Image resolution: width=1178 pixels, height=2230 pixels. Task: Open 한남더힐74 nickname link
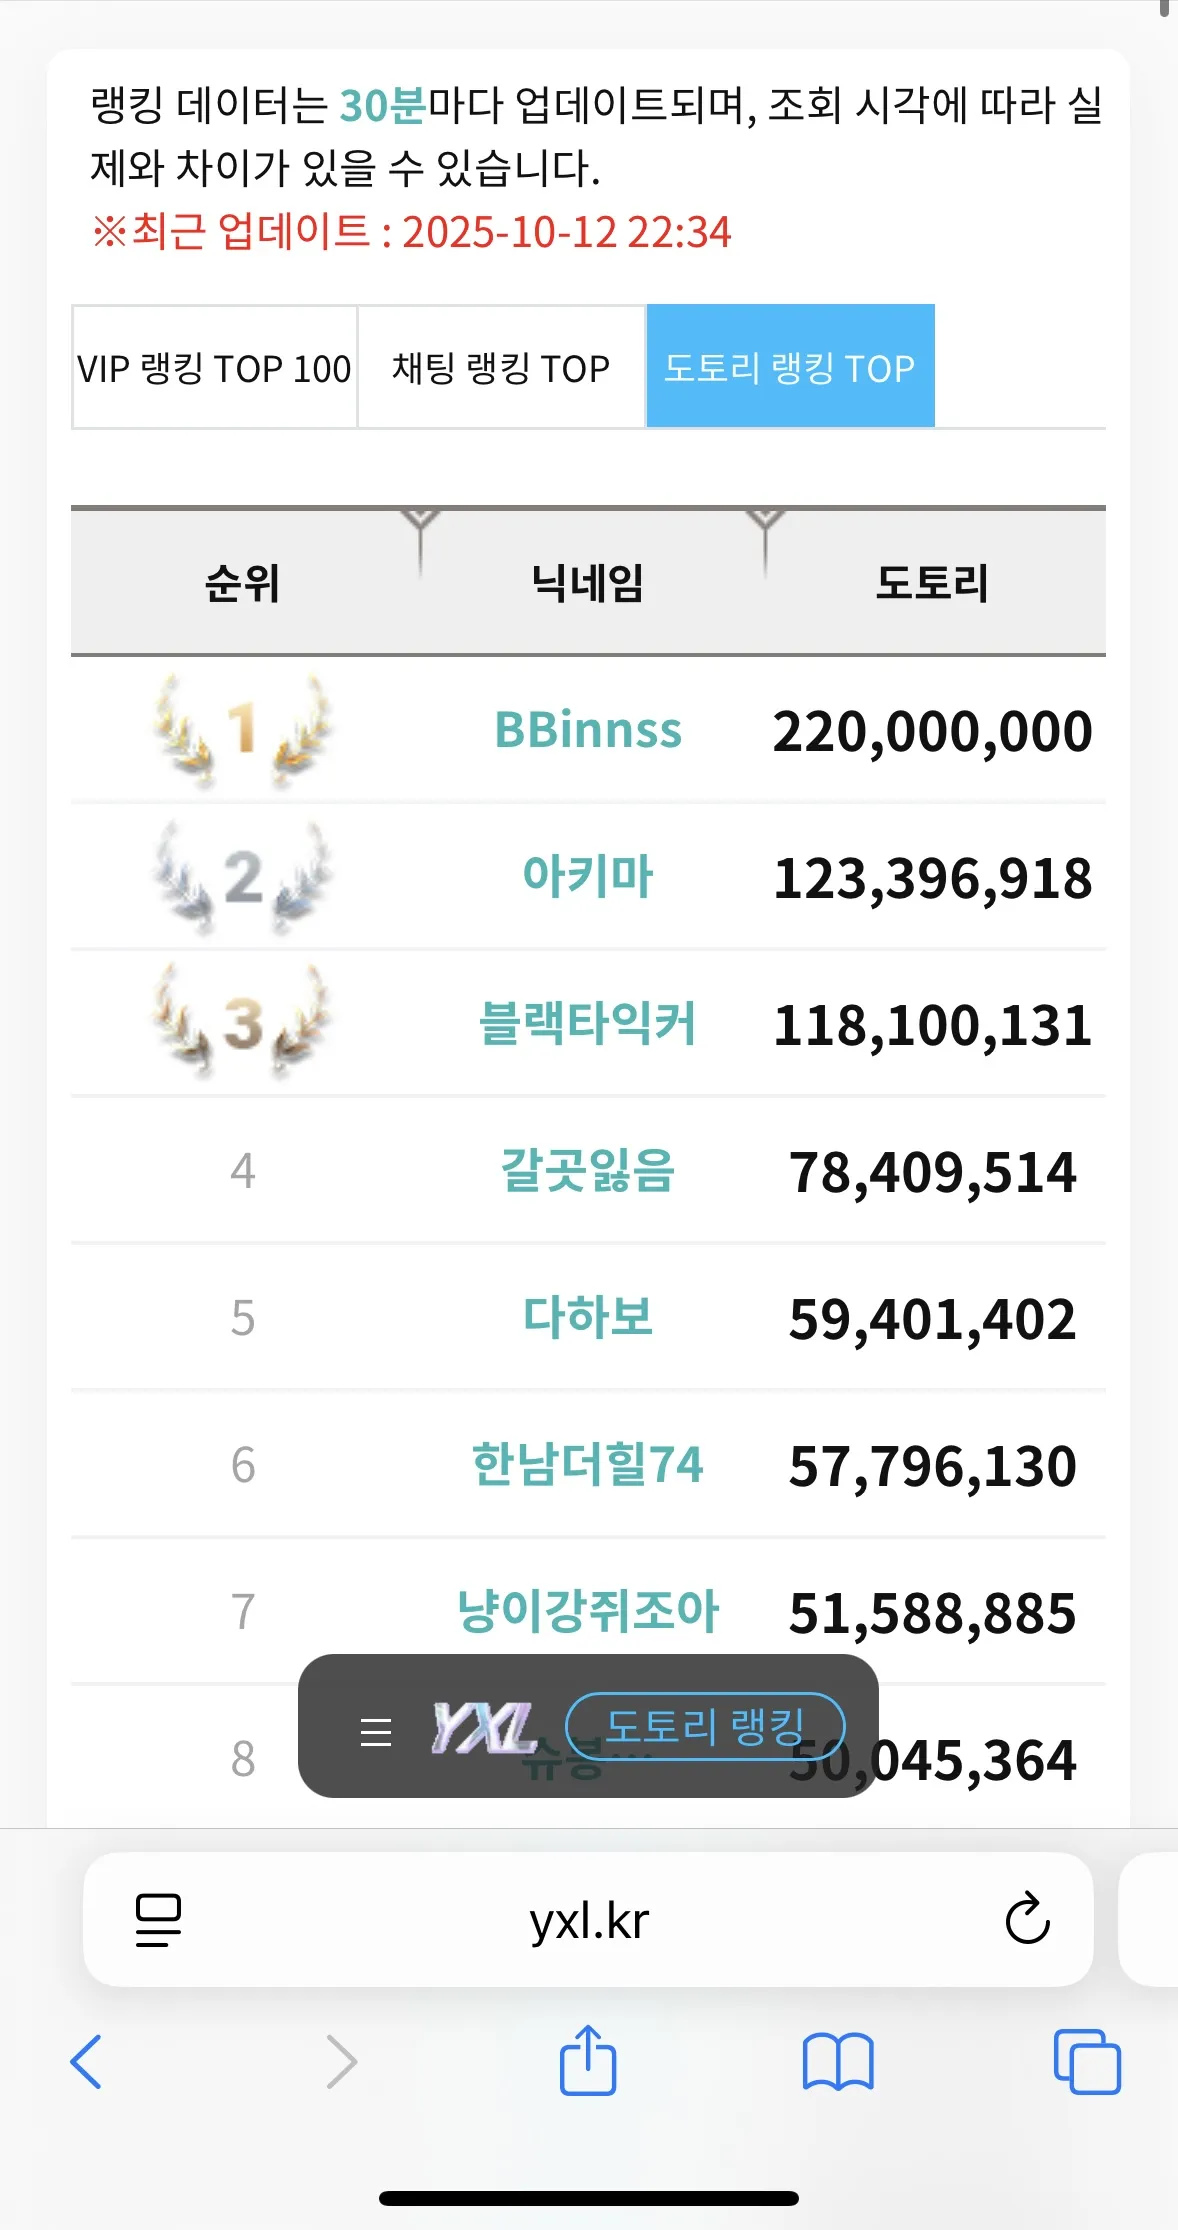click(x=588, y=1465)
